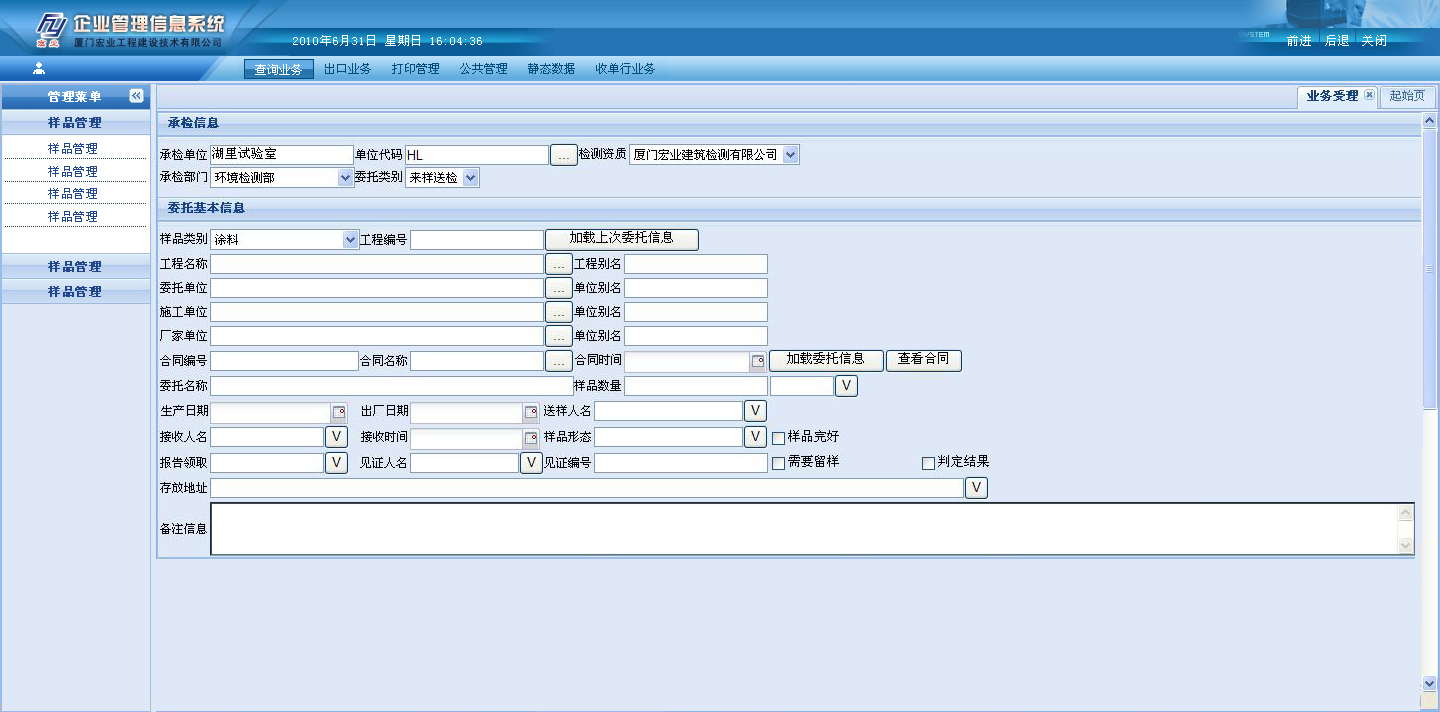Image resolution: width=1440 pixels, height=712 pixels.
Task: Click the small icon below the main scrollbar
Action: coord(1429,701)
